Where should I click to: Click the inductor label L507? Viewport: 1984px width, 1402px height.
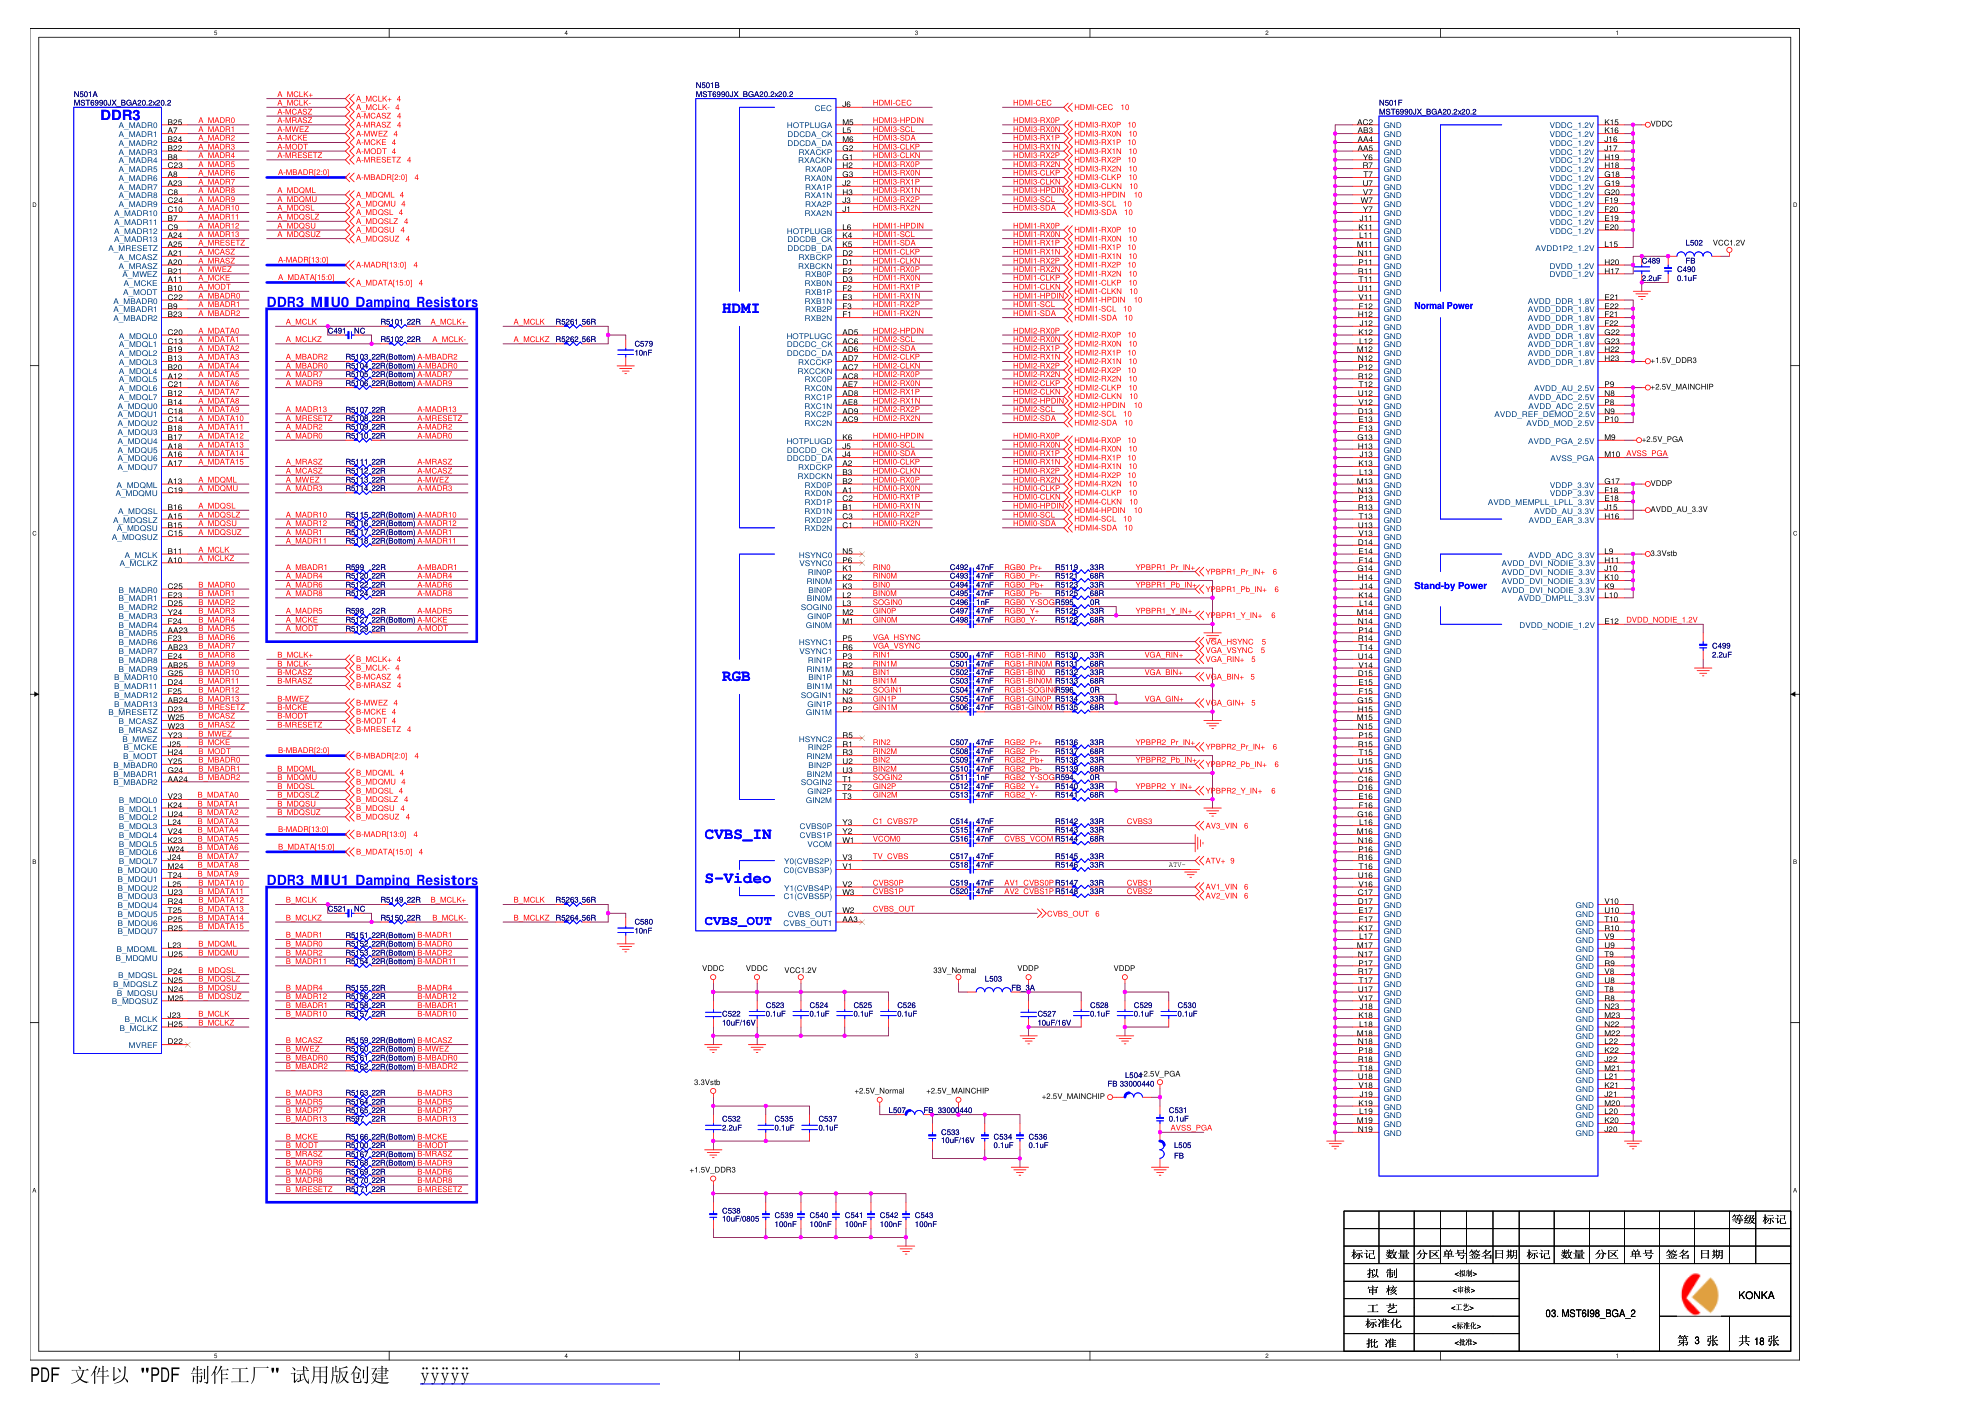pos(897,1110)
